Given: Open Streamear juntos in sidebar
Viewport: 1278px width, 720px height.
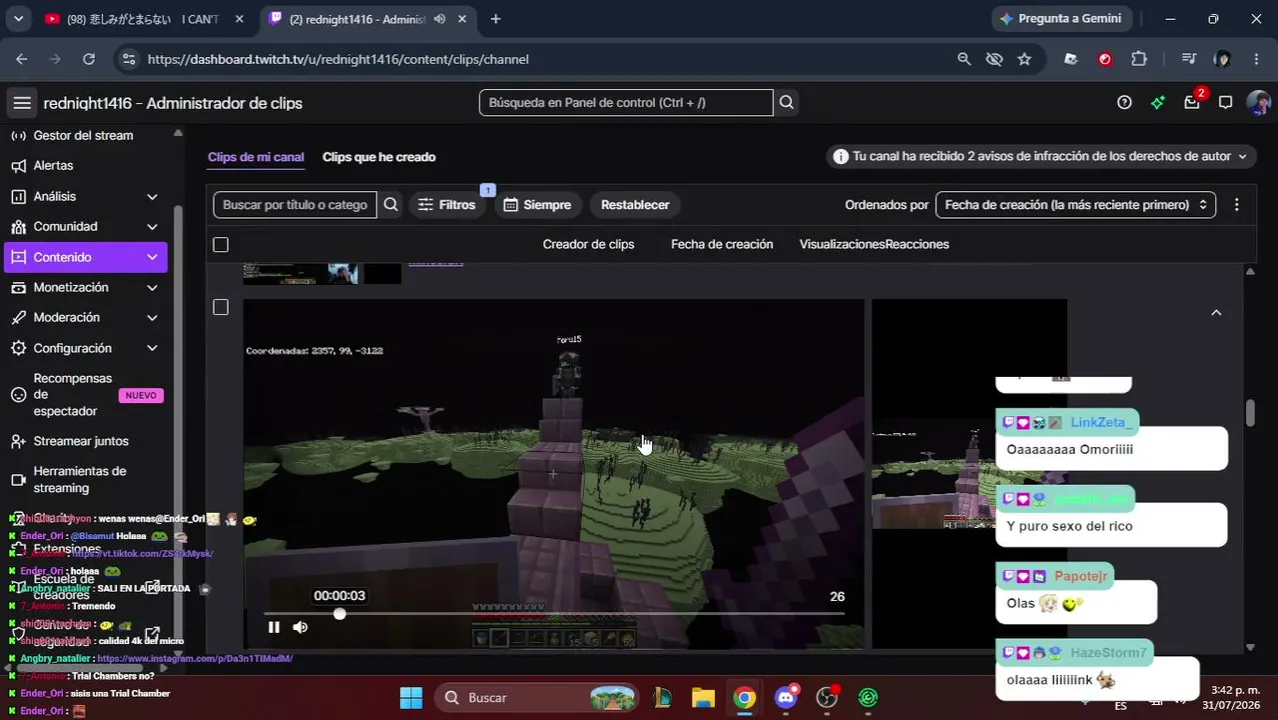Looking at the screenshot, I should tap(81, 441).
